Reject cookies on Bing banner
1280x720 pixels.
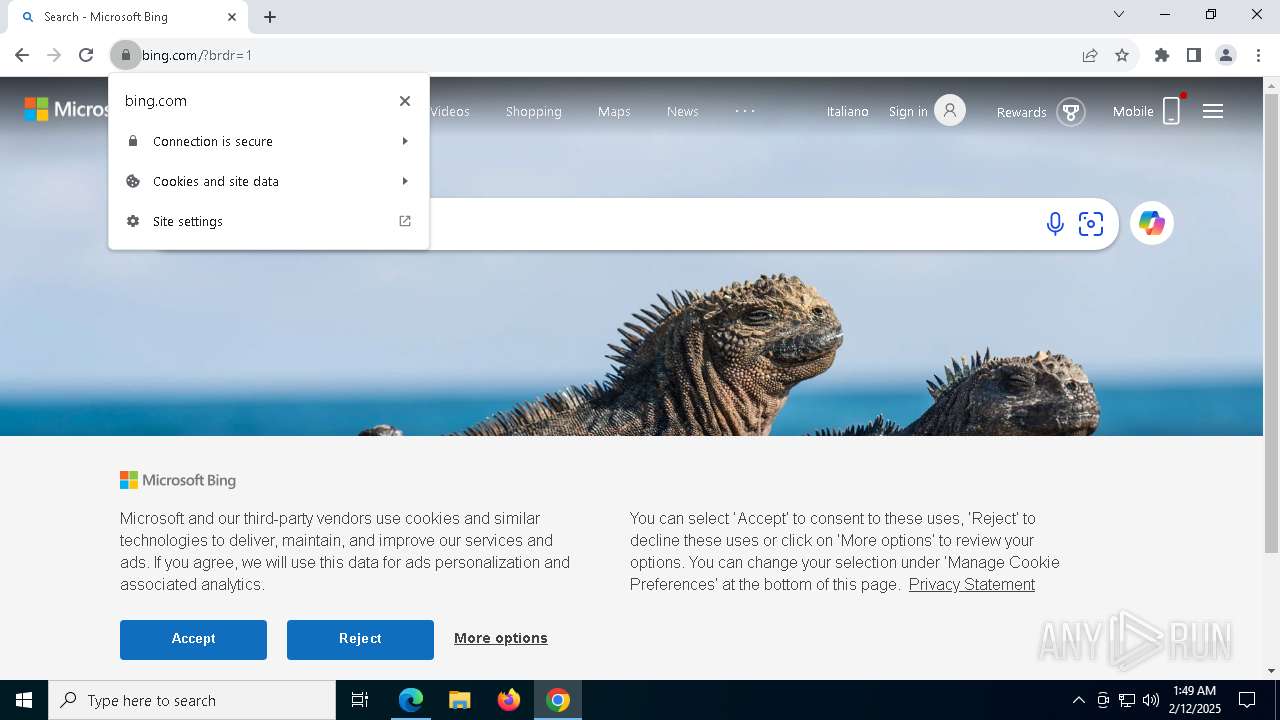point(360,639)
